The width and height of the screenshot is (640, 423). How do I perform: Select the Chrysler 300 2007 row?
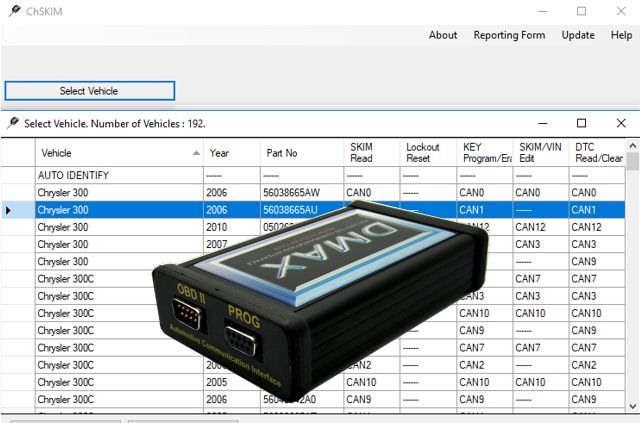tap(330, 244)
